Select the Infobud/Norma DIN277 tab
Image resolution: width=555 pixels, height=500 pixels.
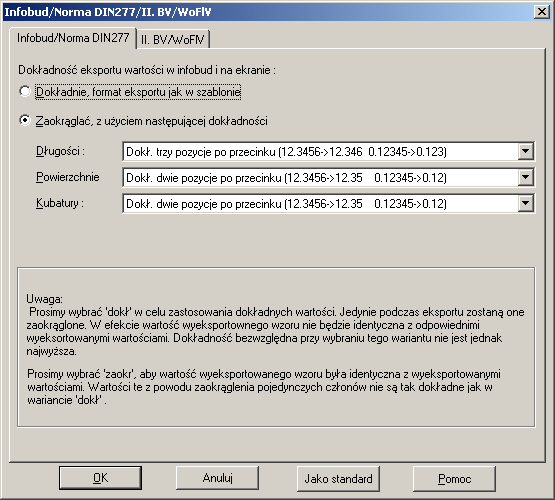(73, 38)
